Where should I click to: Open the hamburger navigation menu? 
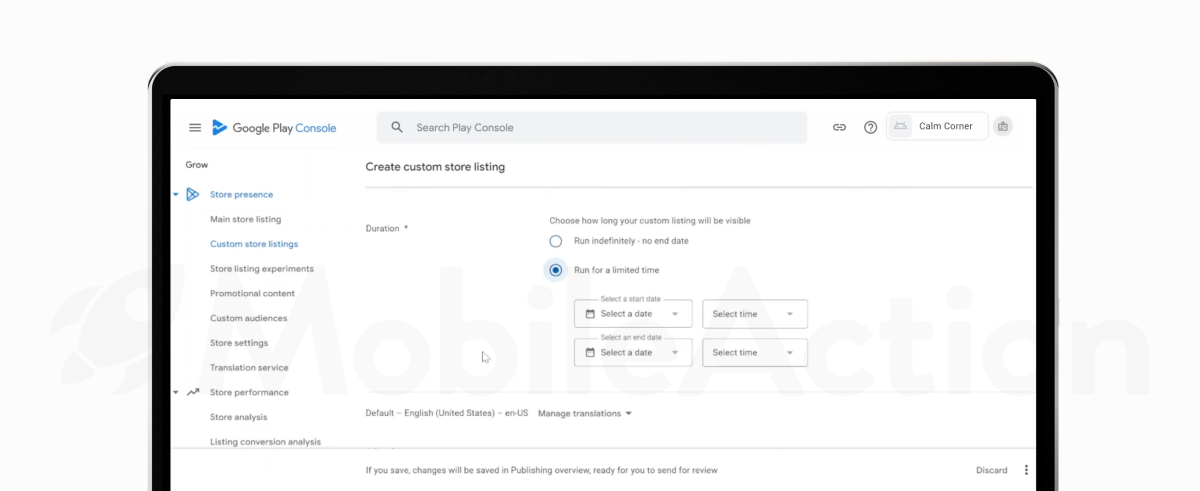[x=195, y=128]
